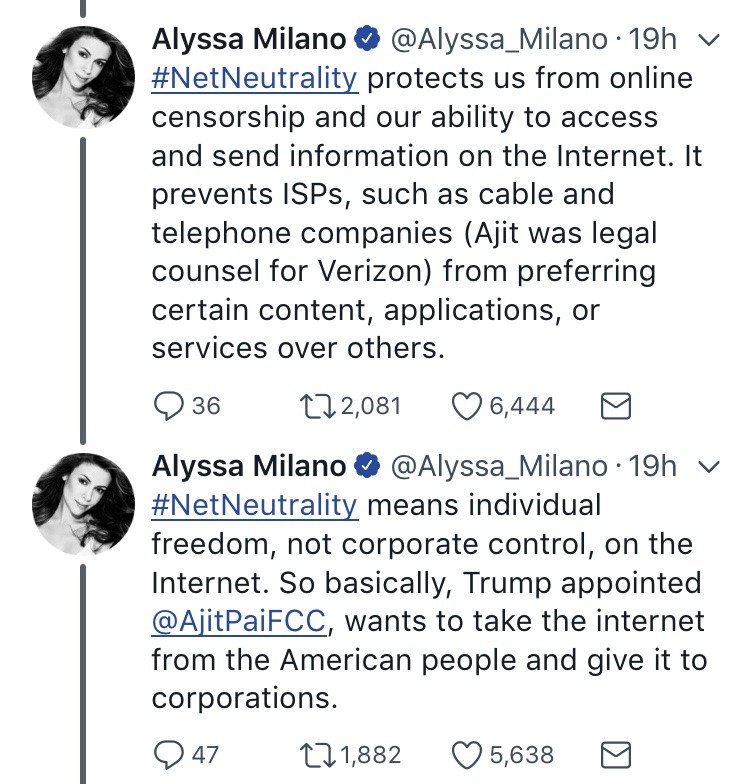Send second tweet via message envelope icon
The height and width of the screenshot is (784, 750).
[x=614, y=754]
